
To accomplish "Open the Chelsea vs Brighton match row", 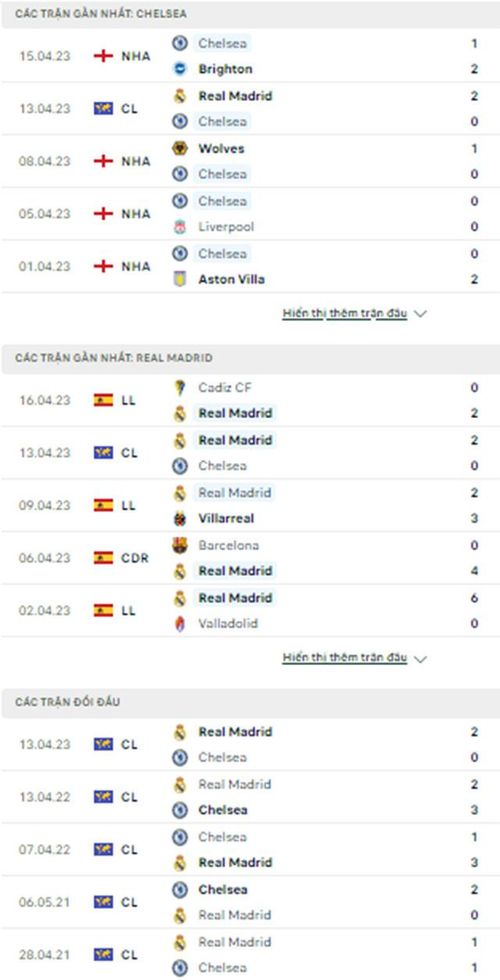I will 250,56.
